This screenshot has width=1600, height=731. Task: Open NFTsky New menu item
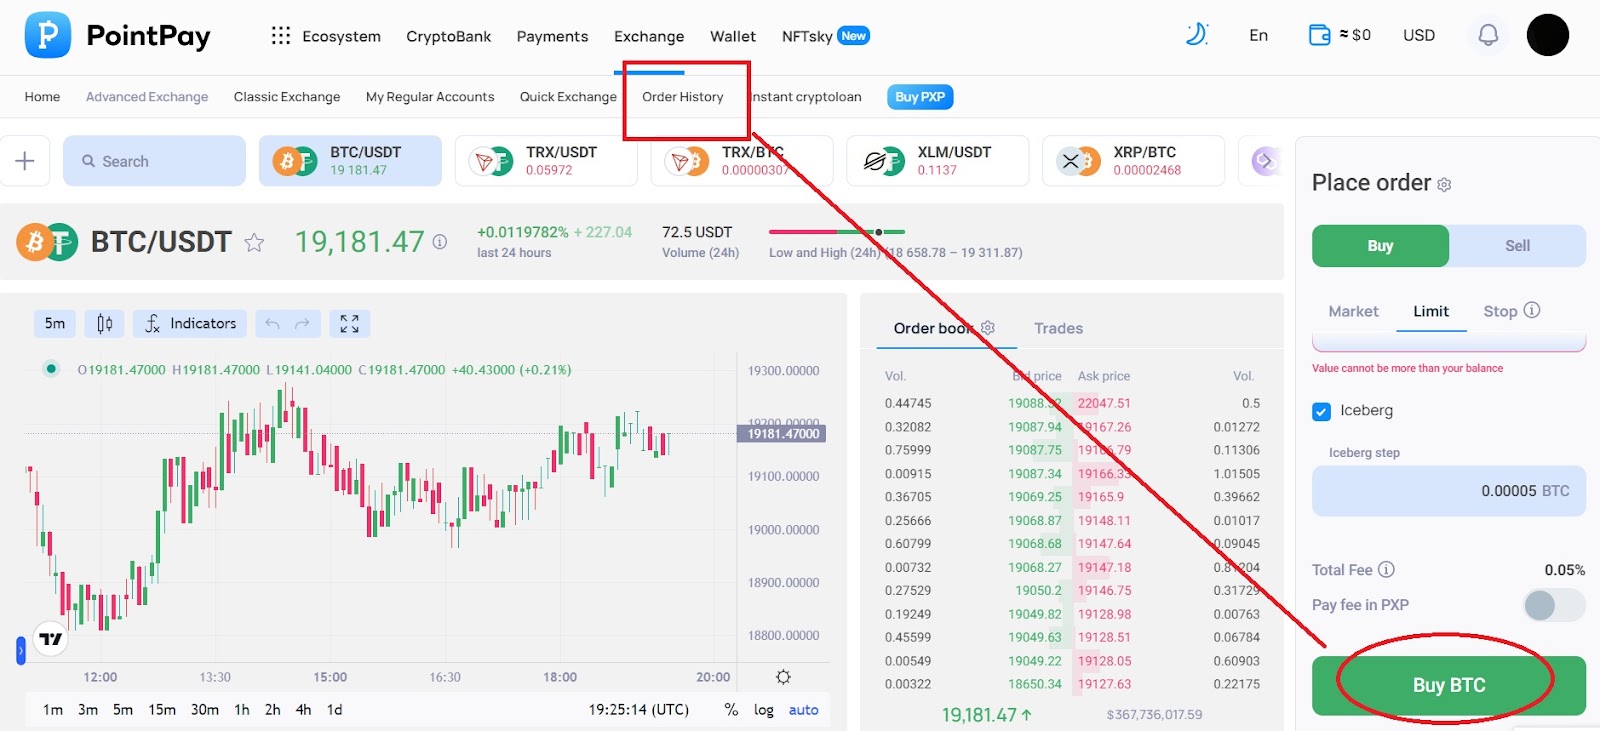(825, 36)
